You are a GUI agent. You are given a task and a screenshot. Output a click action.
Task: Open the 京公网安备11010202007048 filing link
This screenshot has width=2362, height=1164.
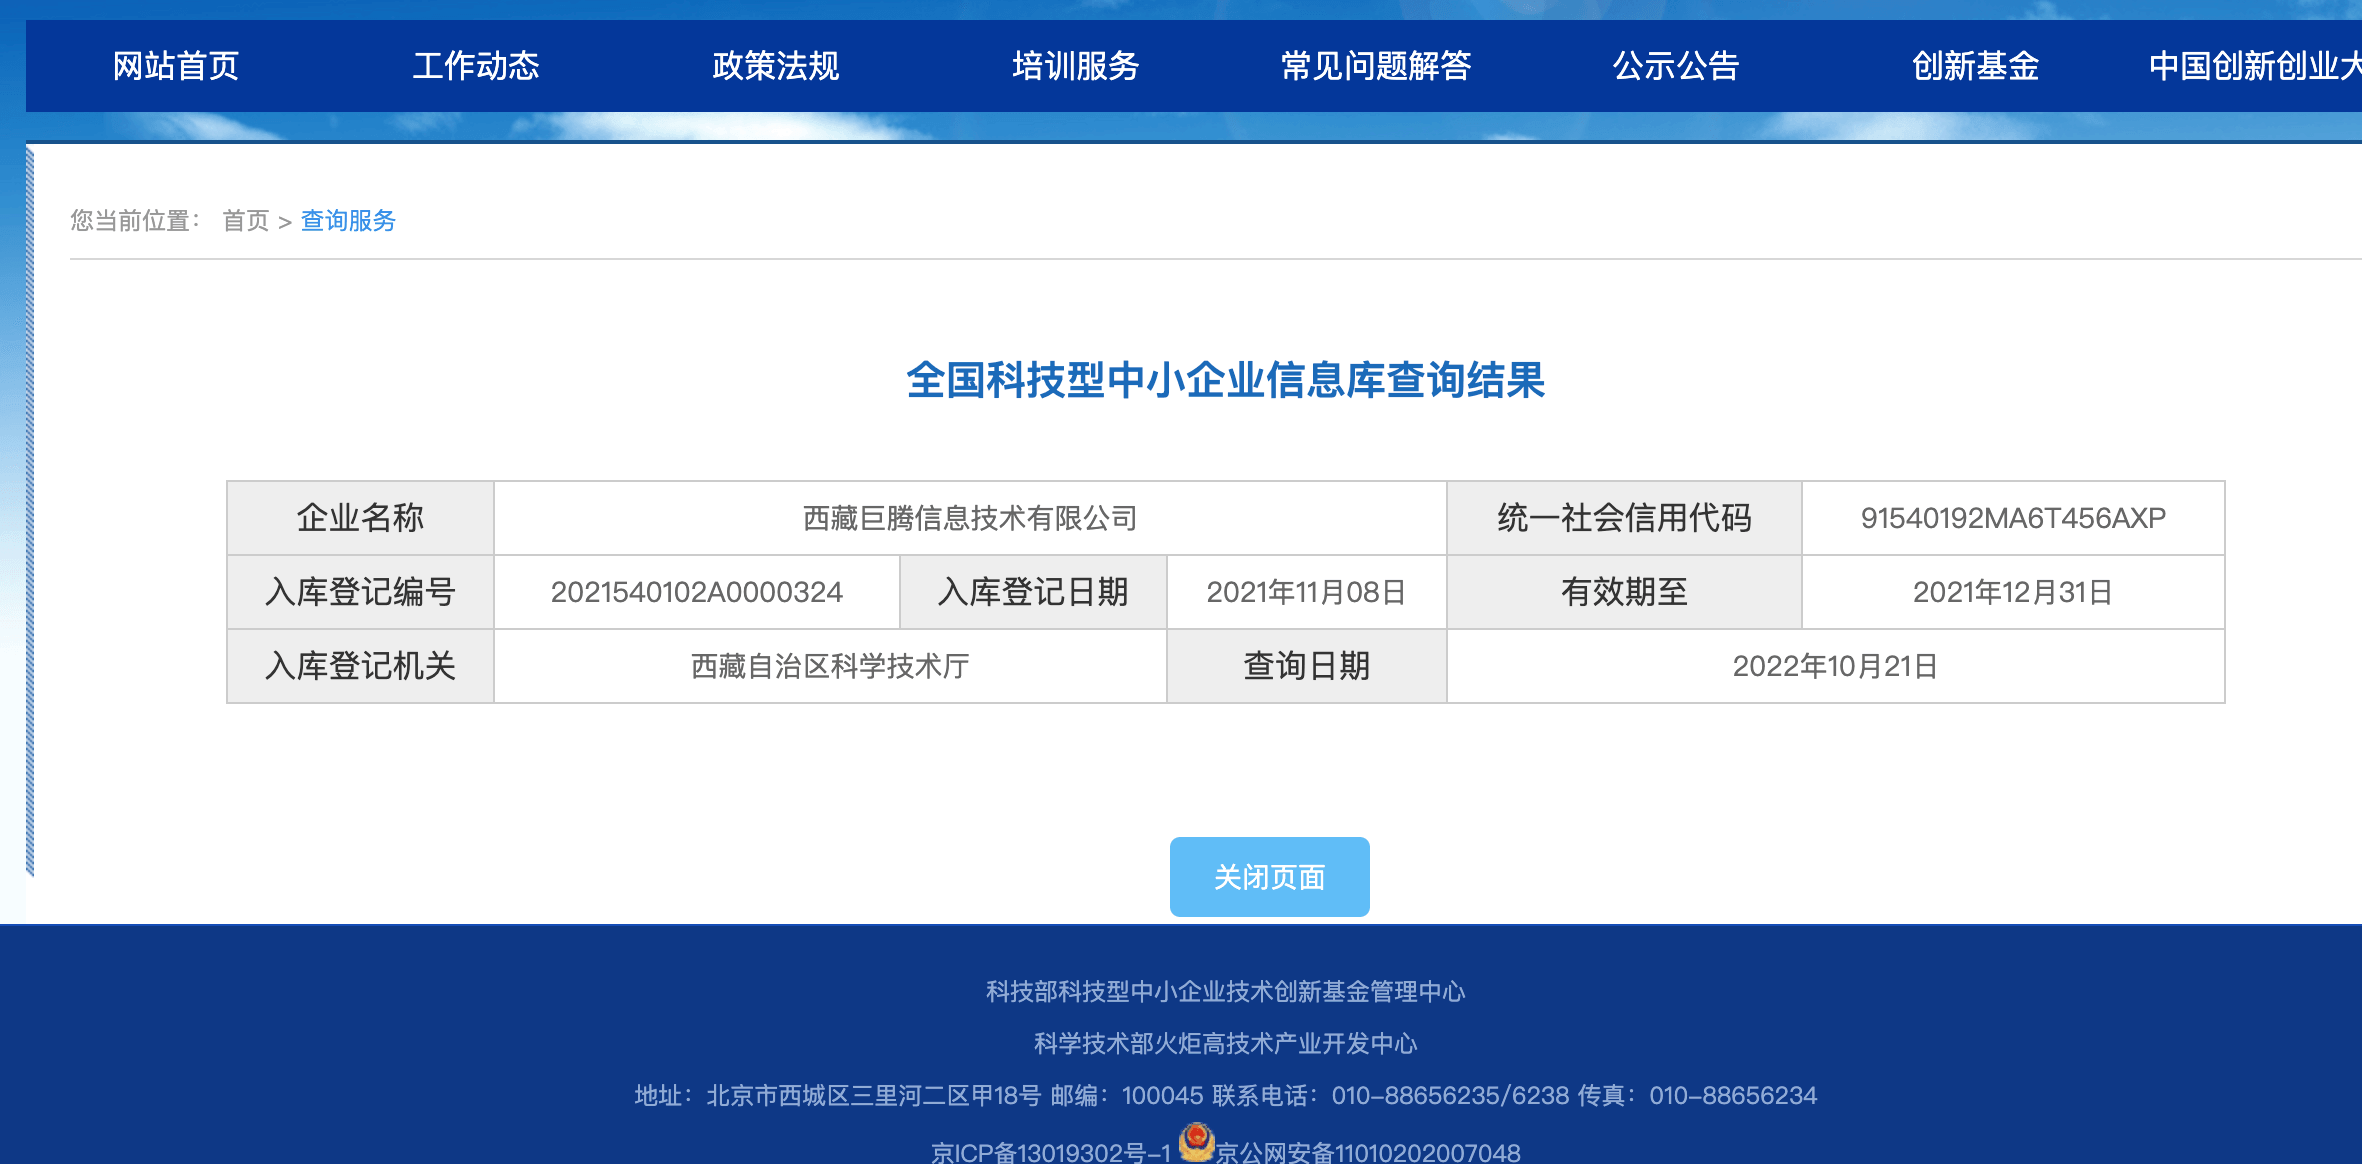tap(1370, 1151)
